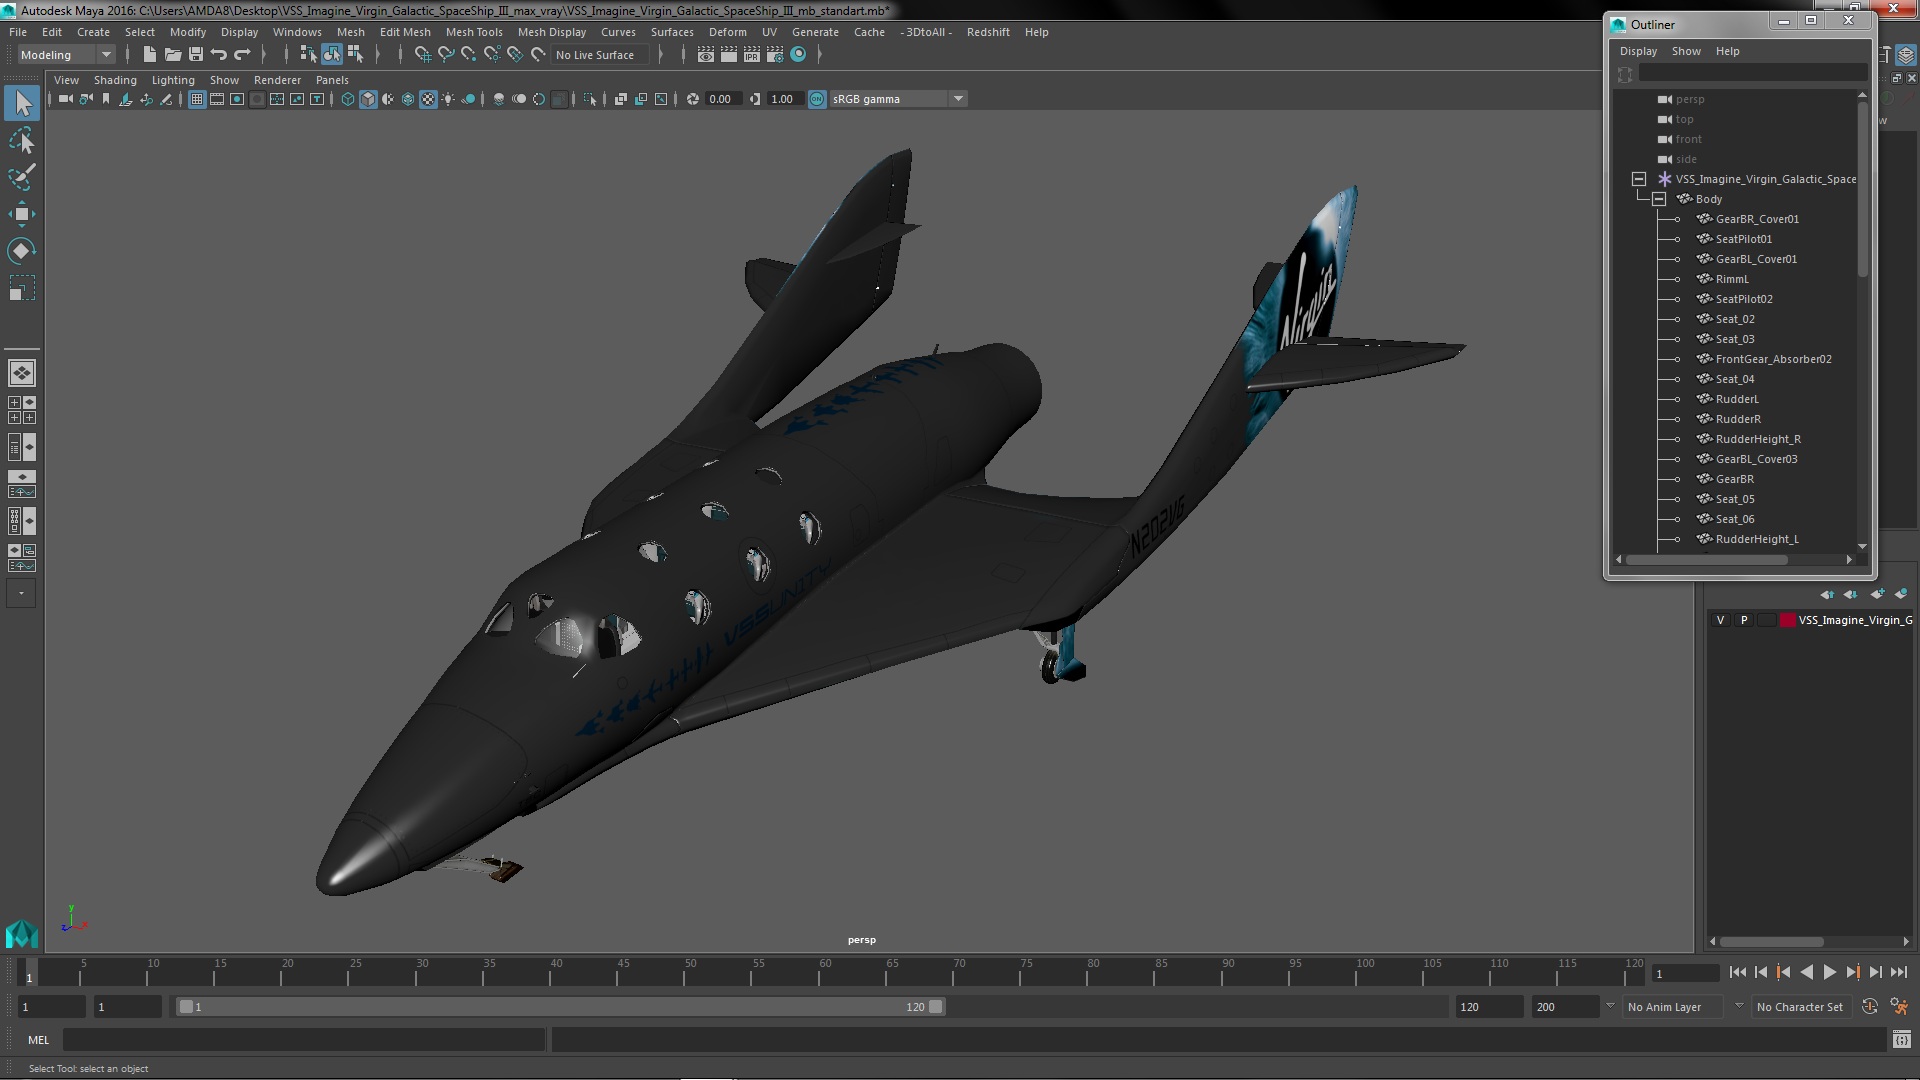Open Render Settings icon

click(x=774, y=55)
